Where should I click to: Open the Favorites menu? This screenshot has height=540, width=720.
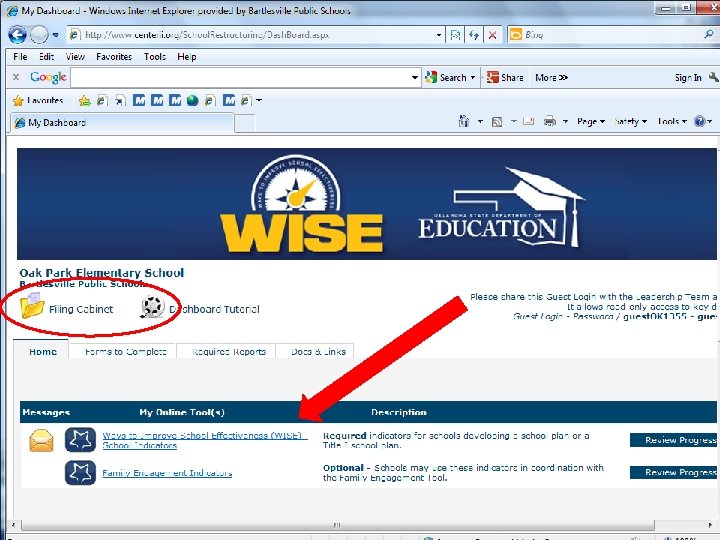click(114, 56)
